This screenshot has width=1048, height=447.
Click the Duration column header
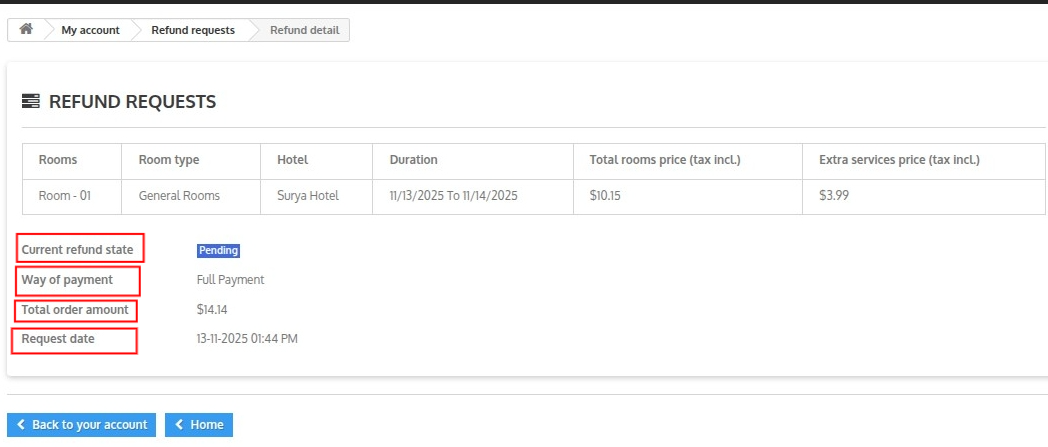(x=413, y=160)
